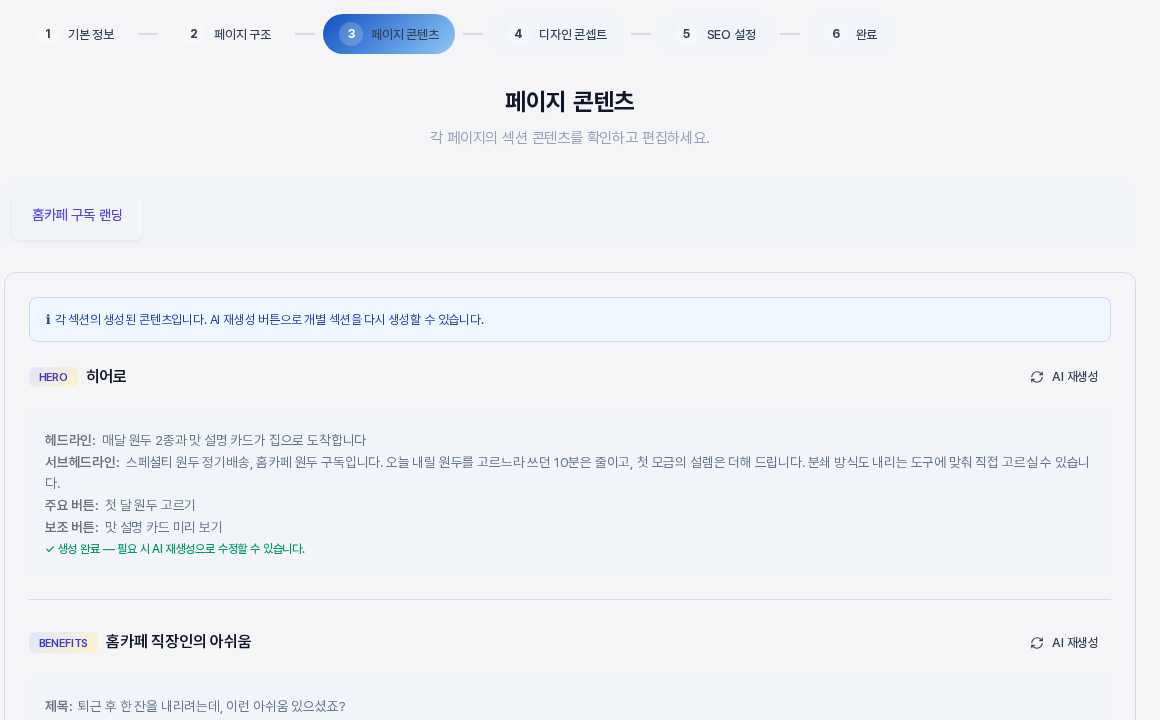Click the 서브헤드라인 paragraph about 스페셜티 원두 정기배송
The width and height of the screenshot is (1160, 720).
[567, 472]
